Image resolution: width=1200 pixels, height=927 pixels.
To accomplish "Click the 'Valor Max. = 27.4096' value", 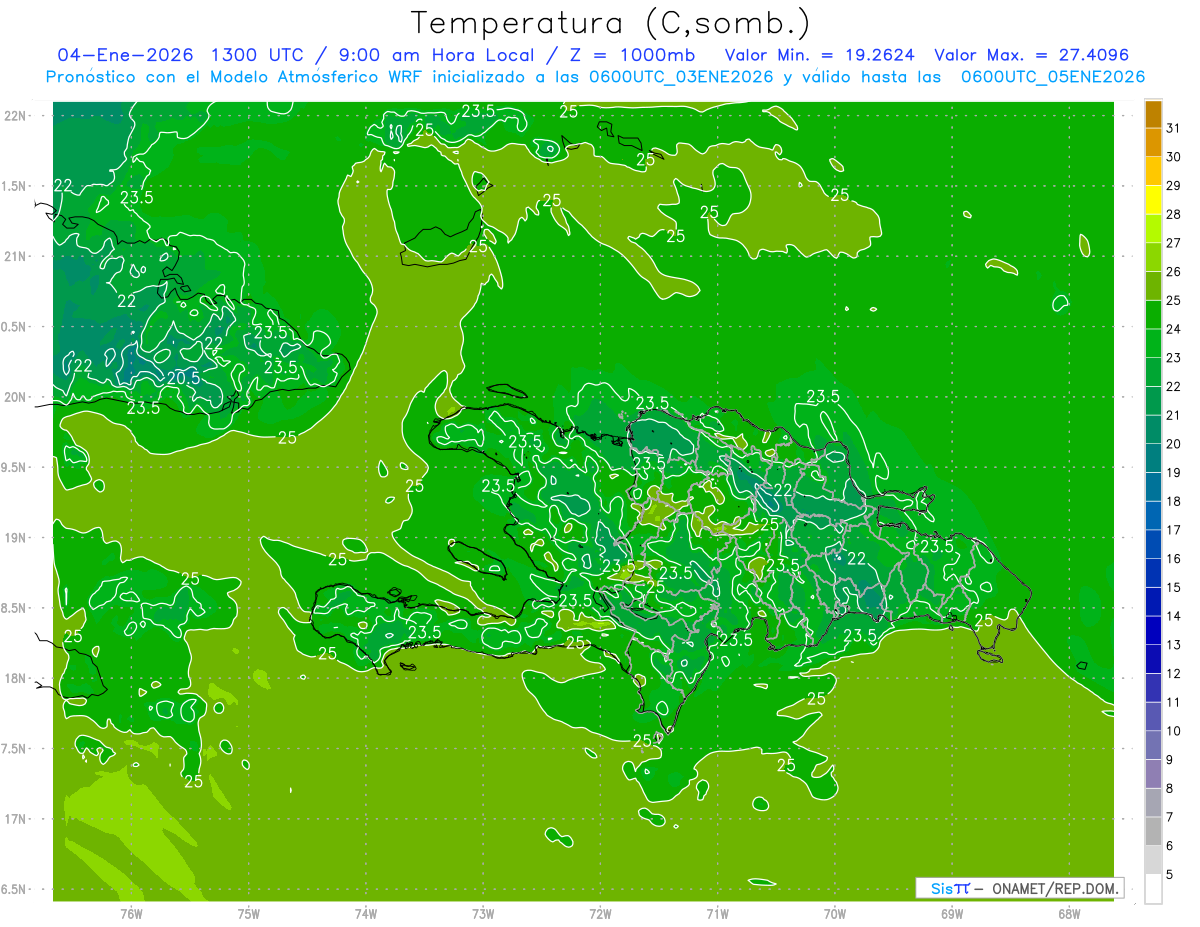I will pyautogui.click(x=1032, y=55).
